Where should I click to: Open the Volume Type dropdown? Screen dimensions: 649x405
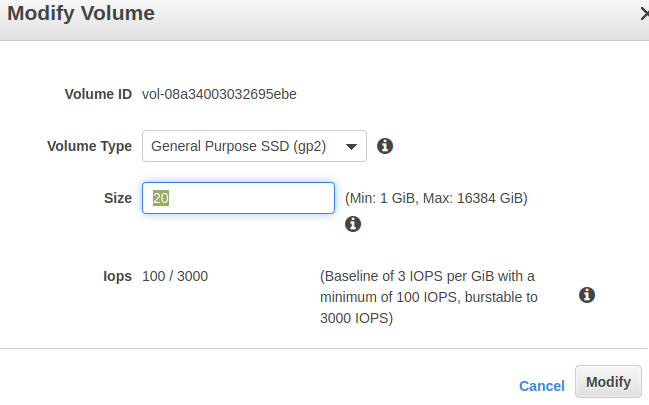pyautogui.click(x=254, y=146)
